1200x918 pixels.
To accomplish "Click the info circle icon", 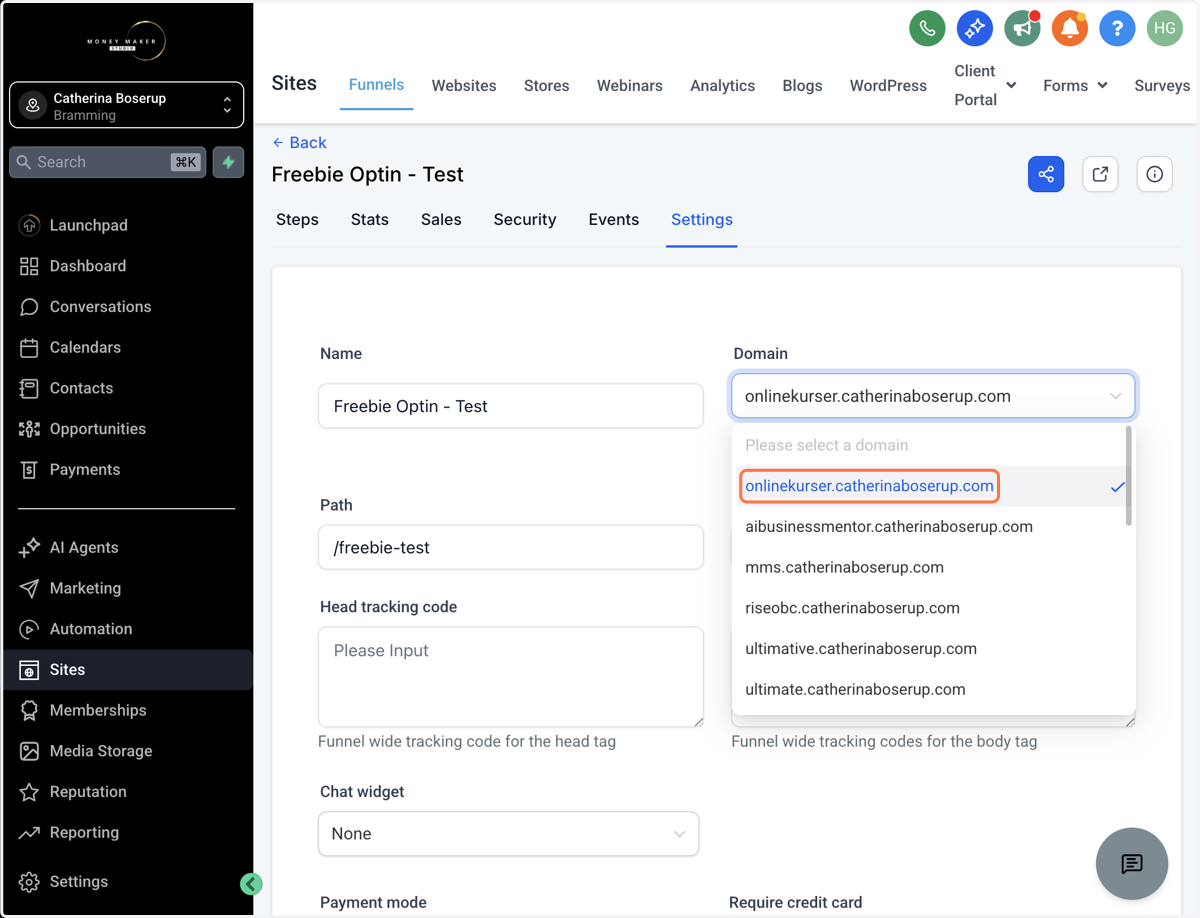I will [1154, 174].
